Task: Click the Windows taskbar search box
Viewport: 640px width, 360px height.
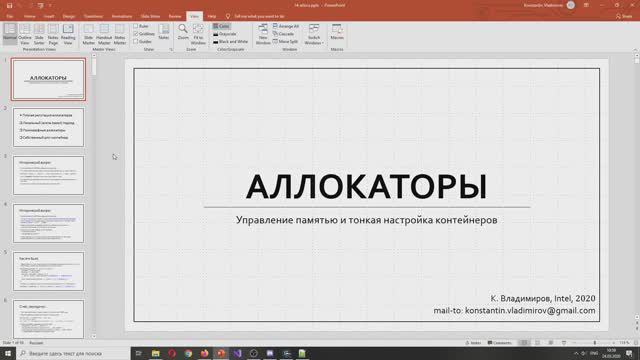Action: [x=73, y=353]
